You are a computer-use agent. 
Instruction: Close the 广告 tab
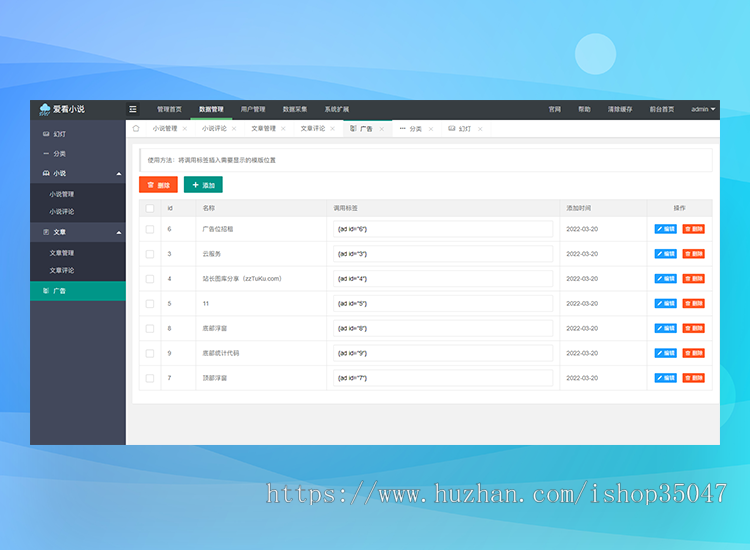click(x=381, y=129)
